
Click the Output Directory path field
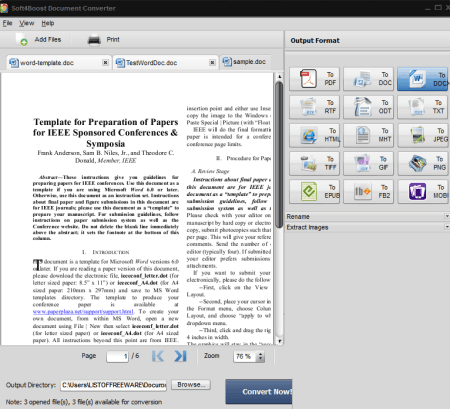point(113,385)
